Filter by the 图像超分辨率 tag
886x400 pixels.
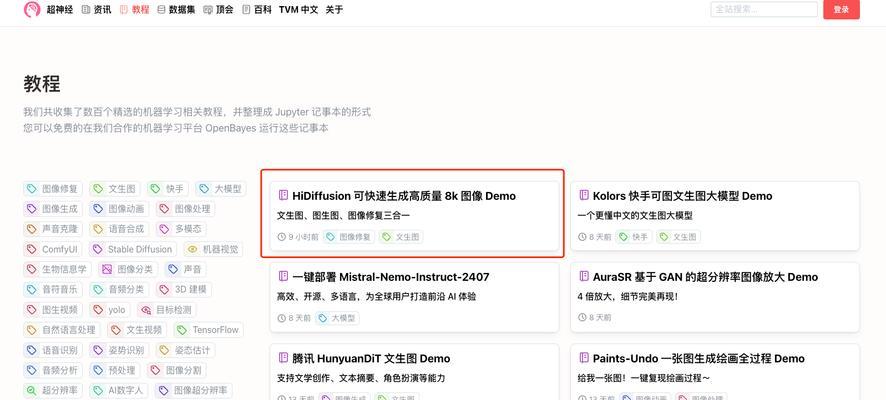tap(193, 390)
